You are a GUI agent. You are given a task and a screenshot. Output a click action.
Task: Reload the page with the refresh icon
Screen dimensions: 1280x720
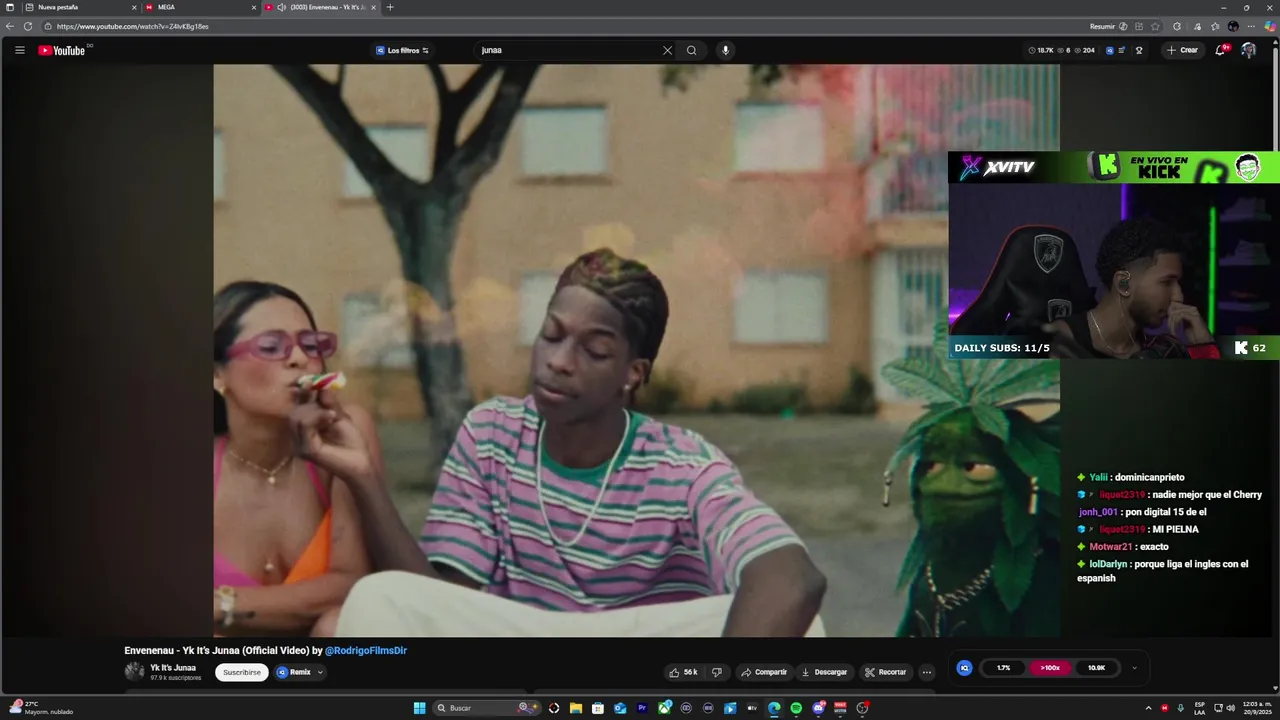(x=28, y=26)
